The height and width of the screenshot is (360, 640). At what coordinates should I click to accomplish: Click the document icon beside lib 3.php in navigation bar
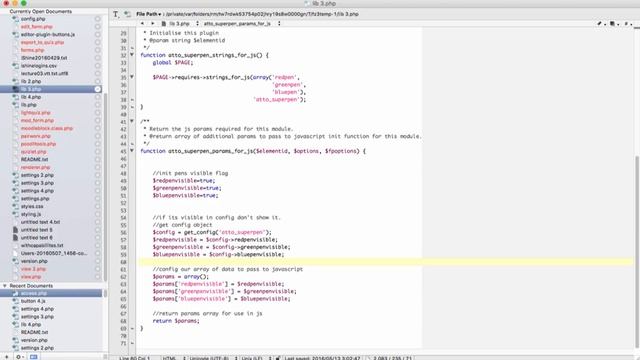tap(164, 24)
